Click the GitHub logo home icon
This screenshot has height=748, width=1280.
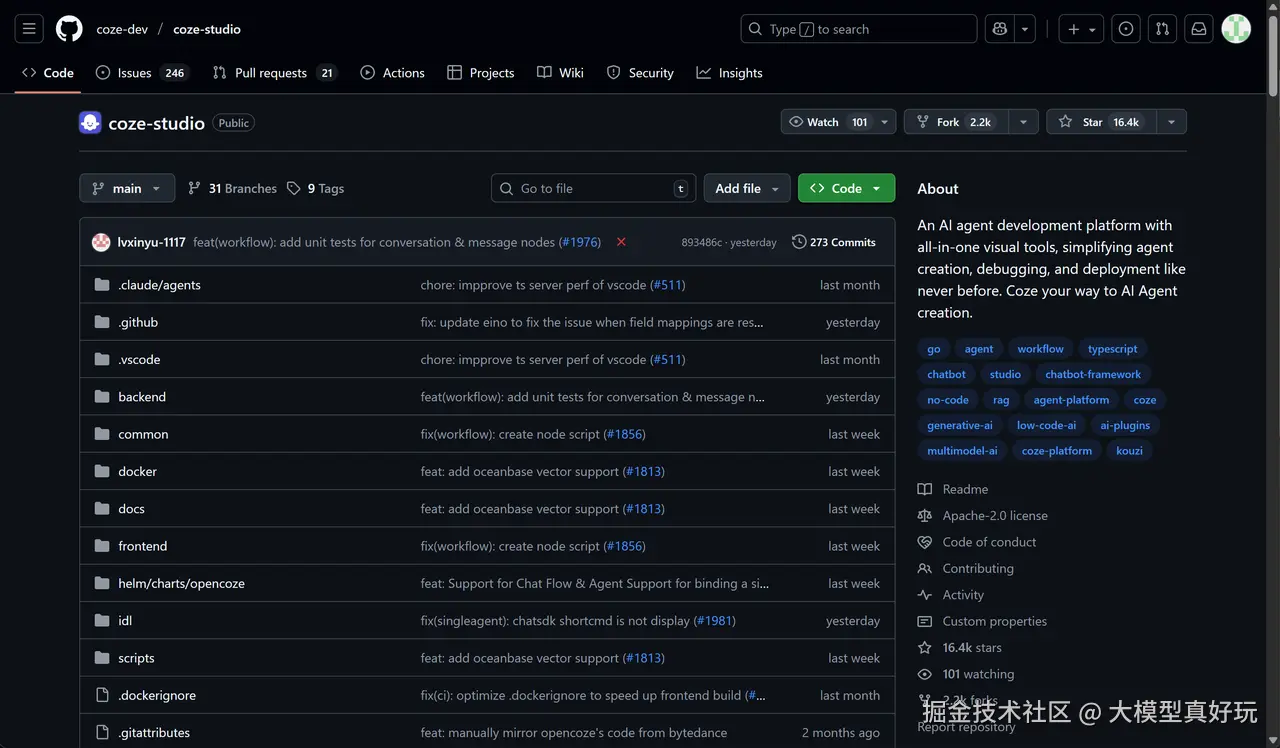tap(69, 29)
